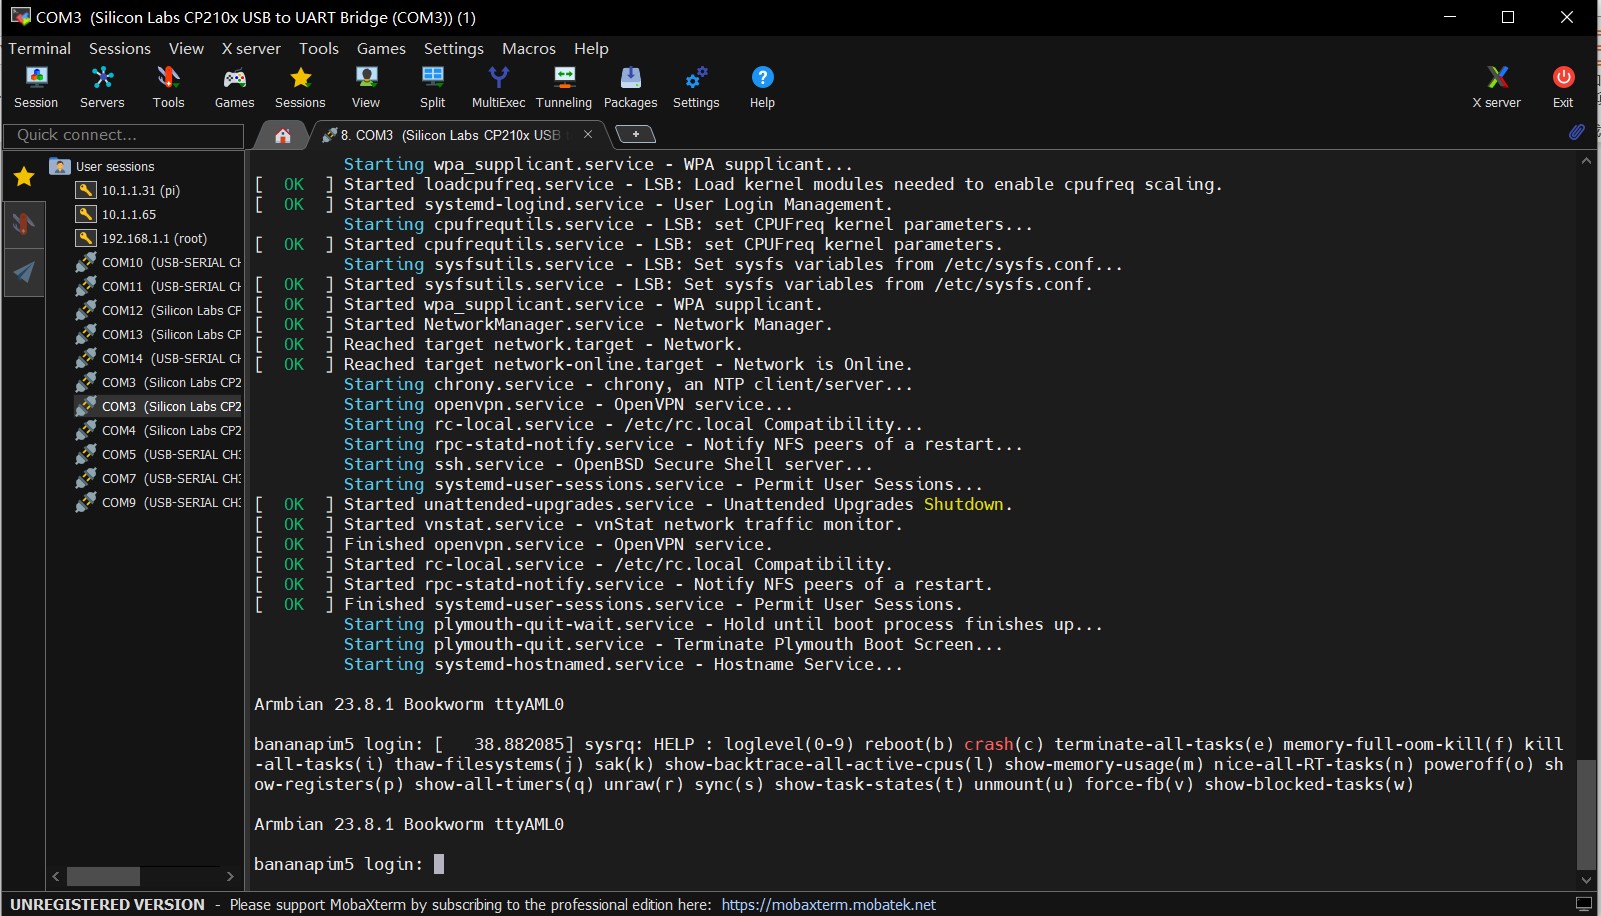Open the home tab
Screen dimensions: 1601x916
coord(283,135)
